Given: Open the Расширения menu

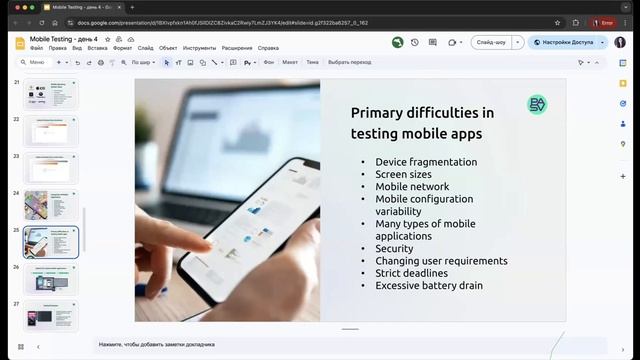Looking at the screenshot, I should click(x=237, y=48).
